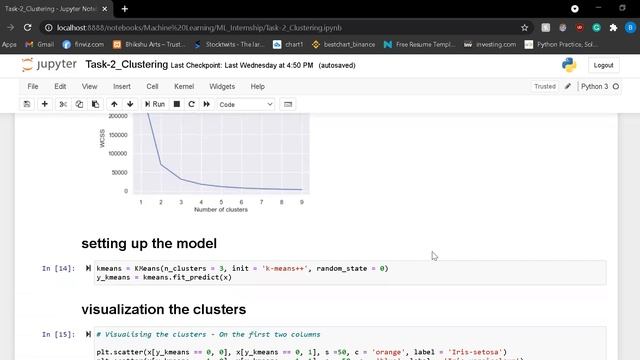The image size is (640, 360).
Task: Click the site info icon in address bar
Action: tap(49, 28)
